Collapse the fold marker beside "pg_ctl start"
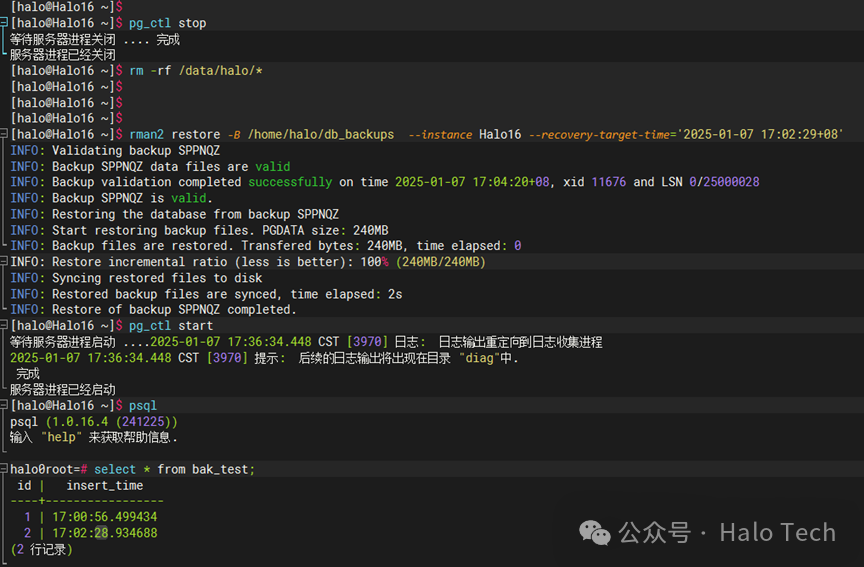 4,325
